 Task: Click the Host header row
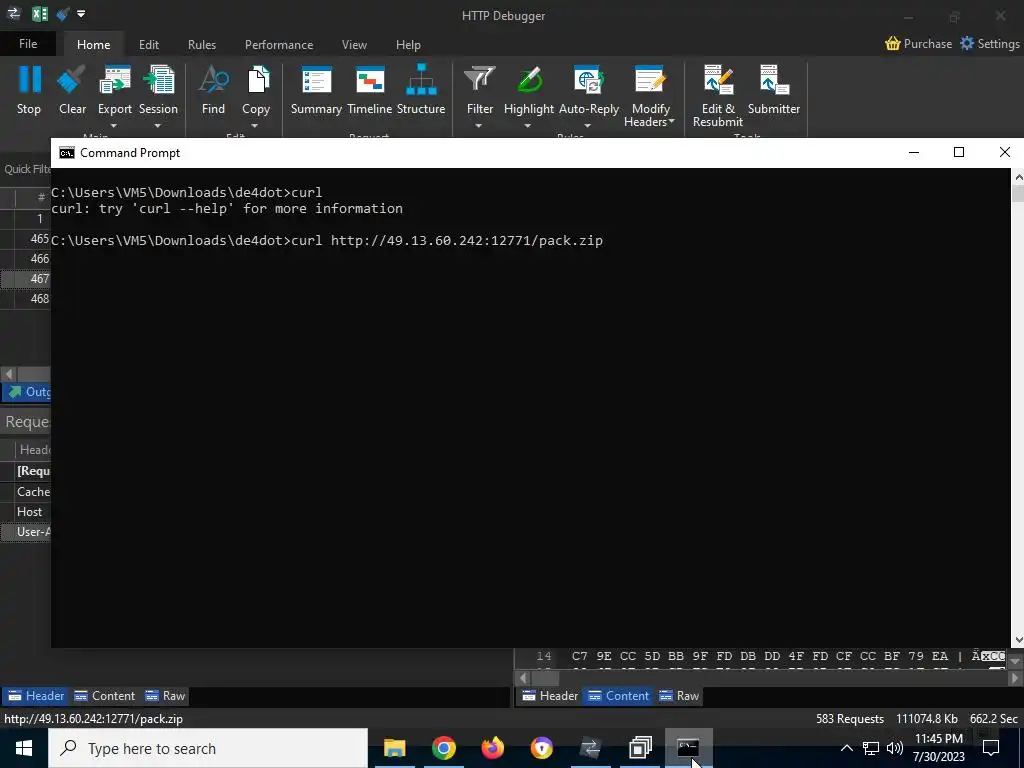point(25,511)
